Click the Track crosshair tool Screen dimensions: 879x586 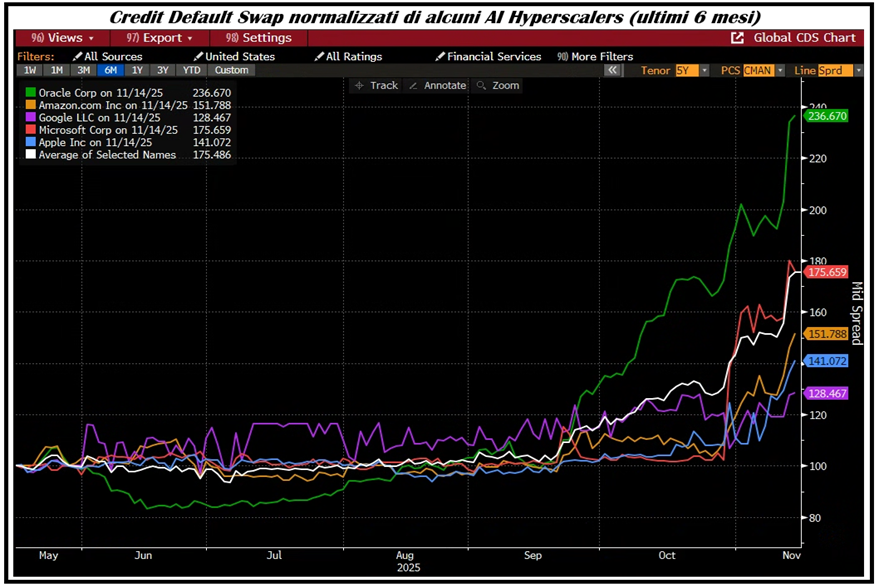coord(376,86)
